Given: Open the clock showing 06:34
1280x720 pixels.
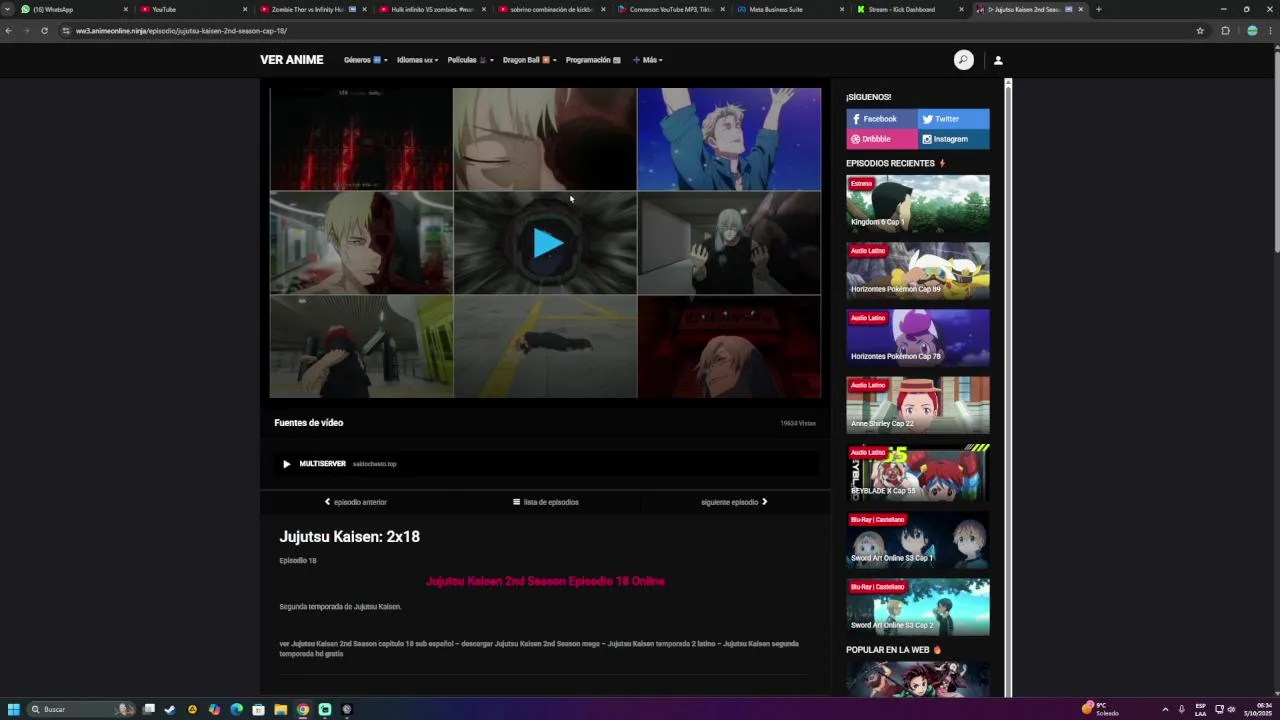Looking at the screenshot, I should (x=1257, y=709).
